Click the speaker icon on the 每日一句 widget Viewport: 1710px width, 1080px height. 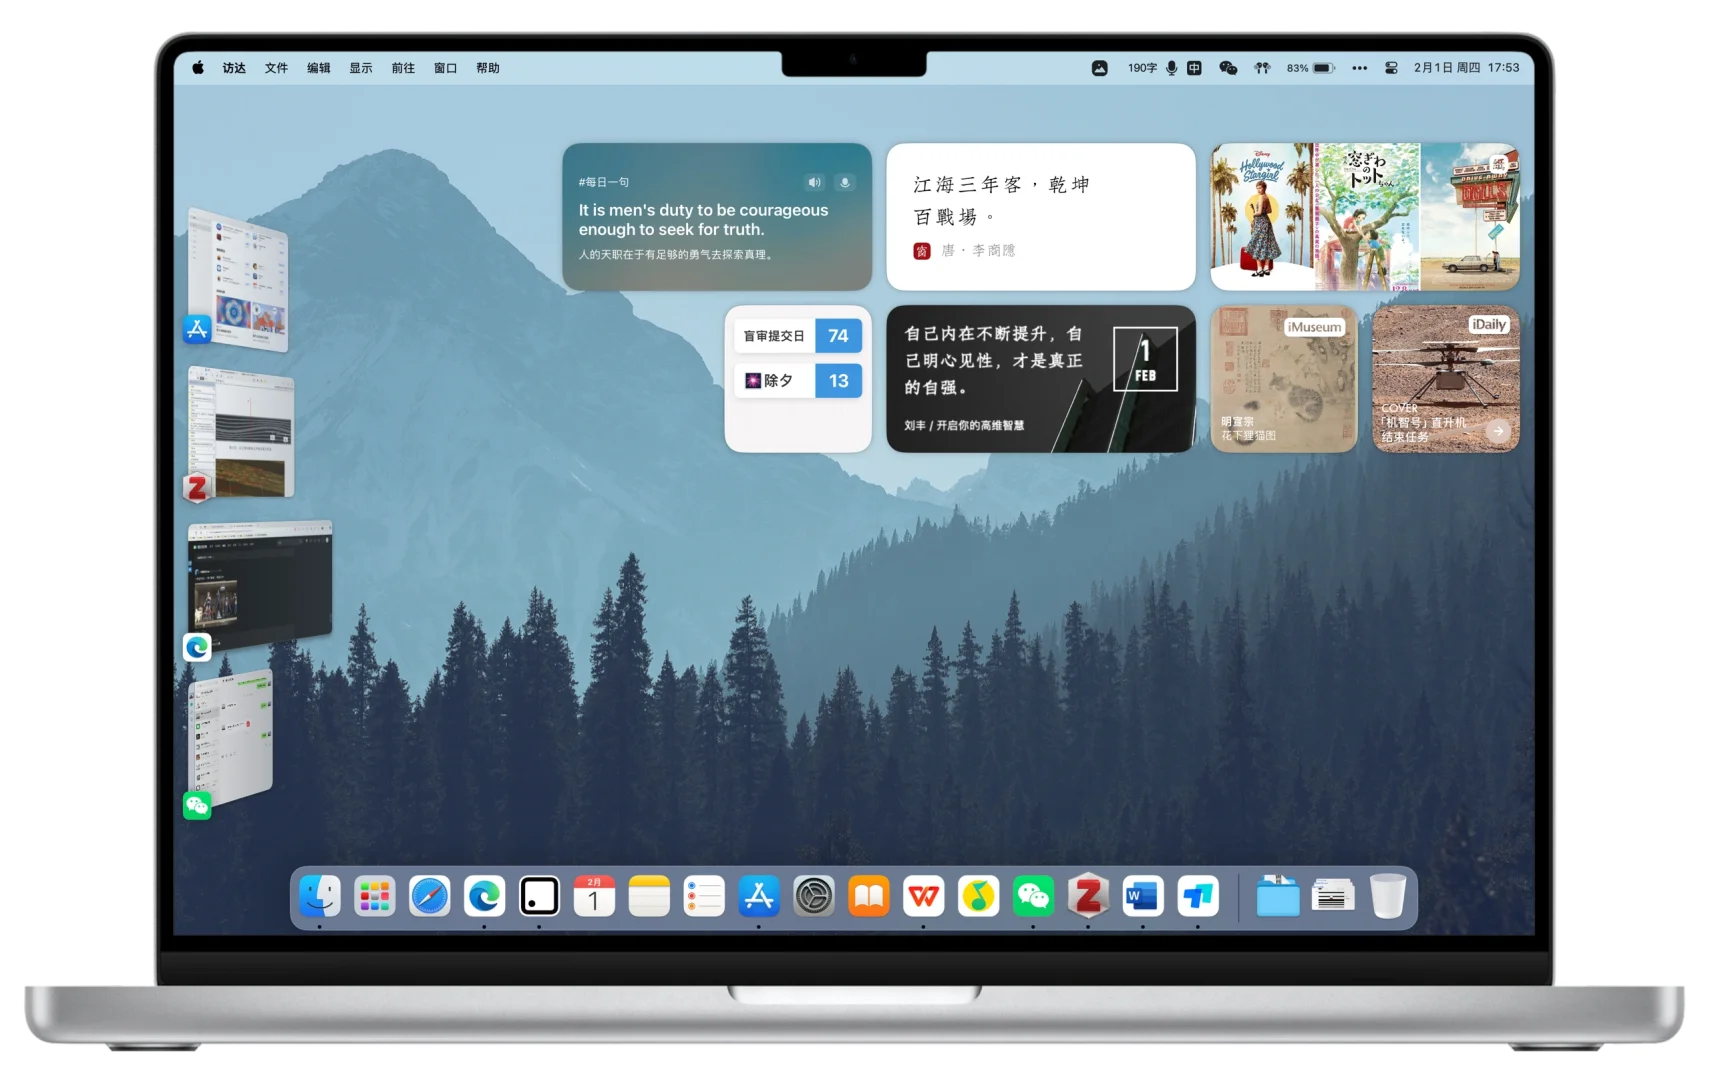coord(812,183)
